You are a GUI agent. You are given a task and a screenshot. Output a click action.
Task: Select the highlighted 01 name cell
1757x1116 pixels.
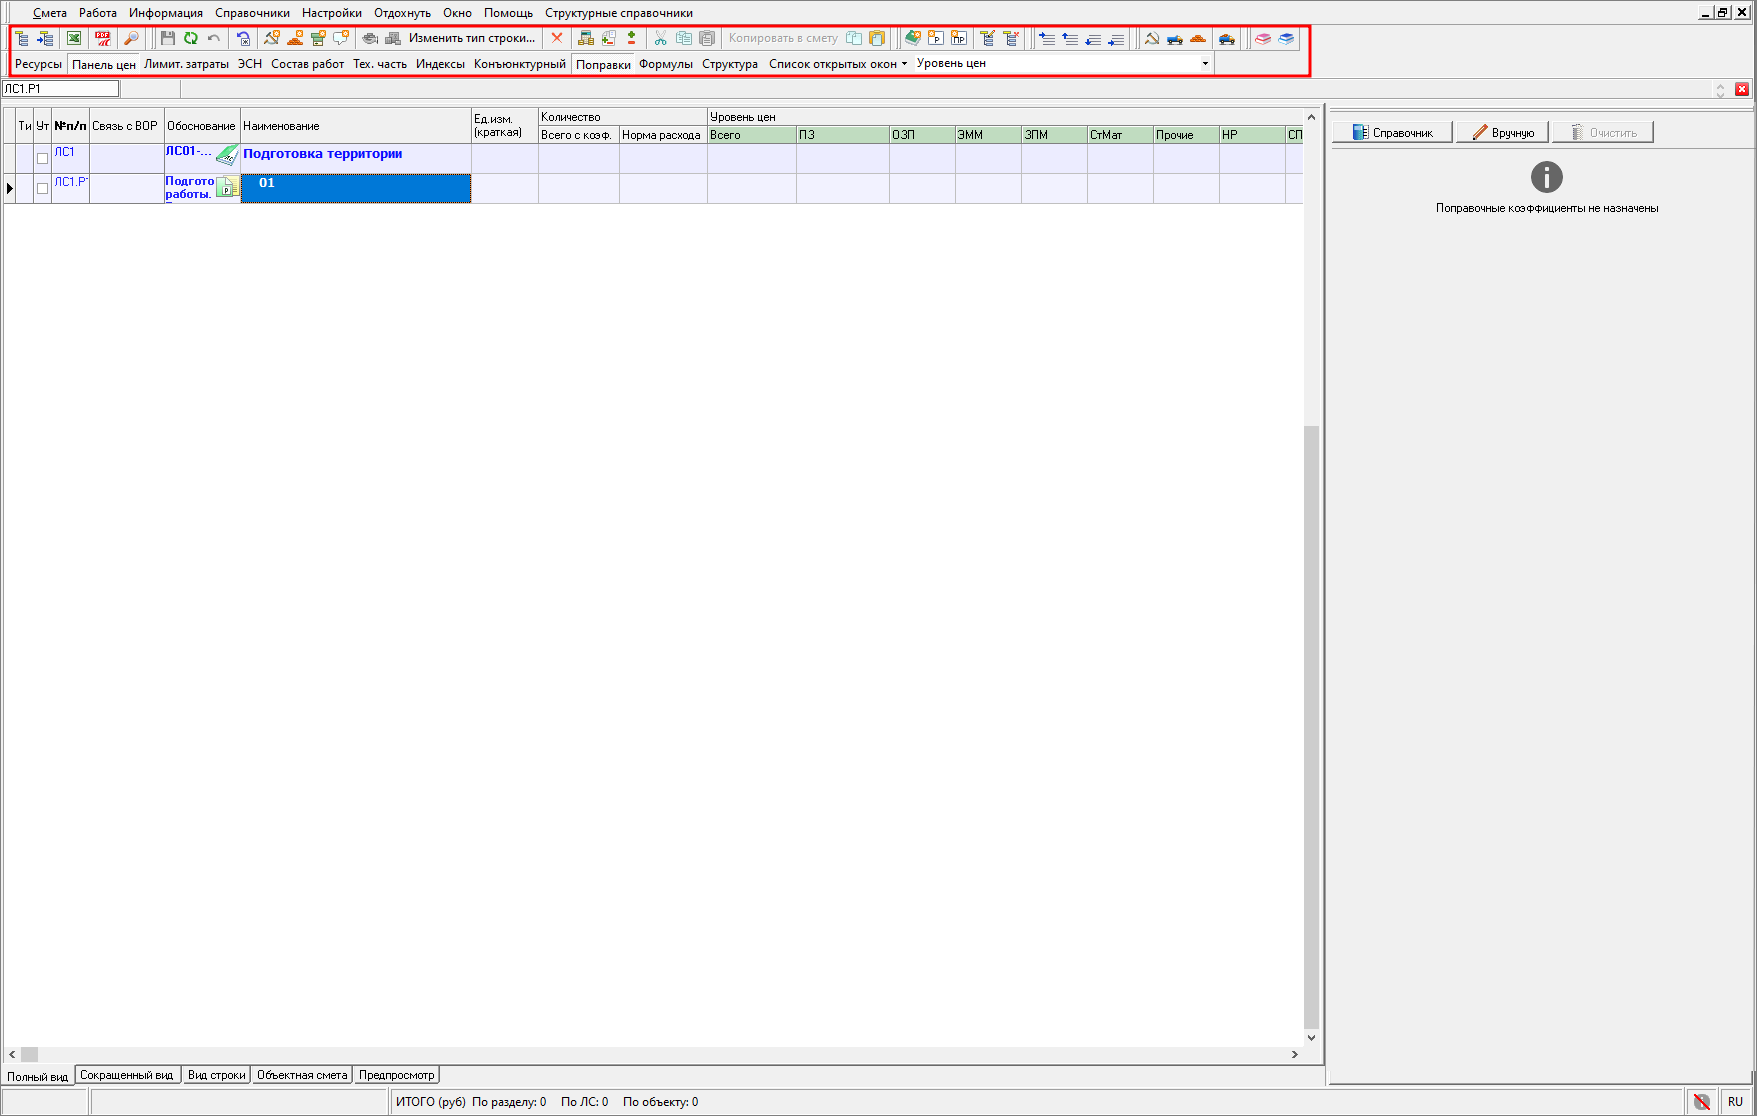tap(355, 188)
